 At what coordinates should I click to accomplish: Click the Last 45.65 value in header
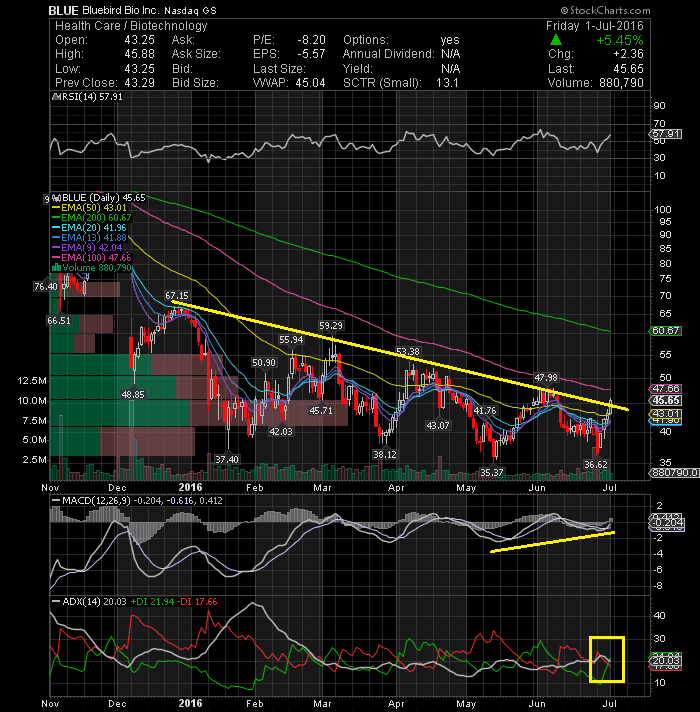click(x=628, y=69)
